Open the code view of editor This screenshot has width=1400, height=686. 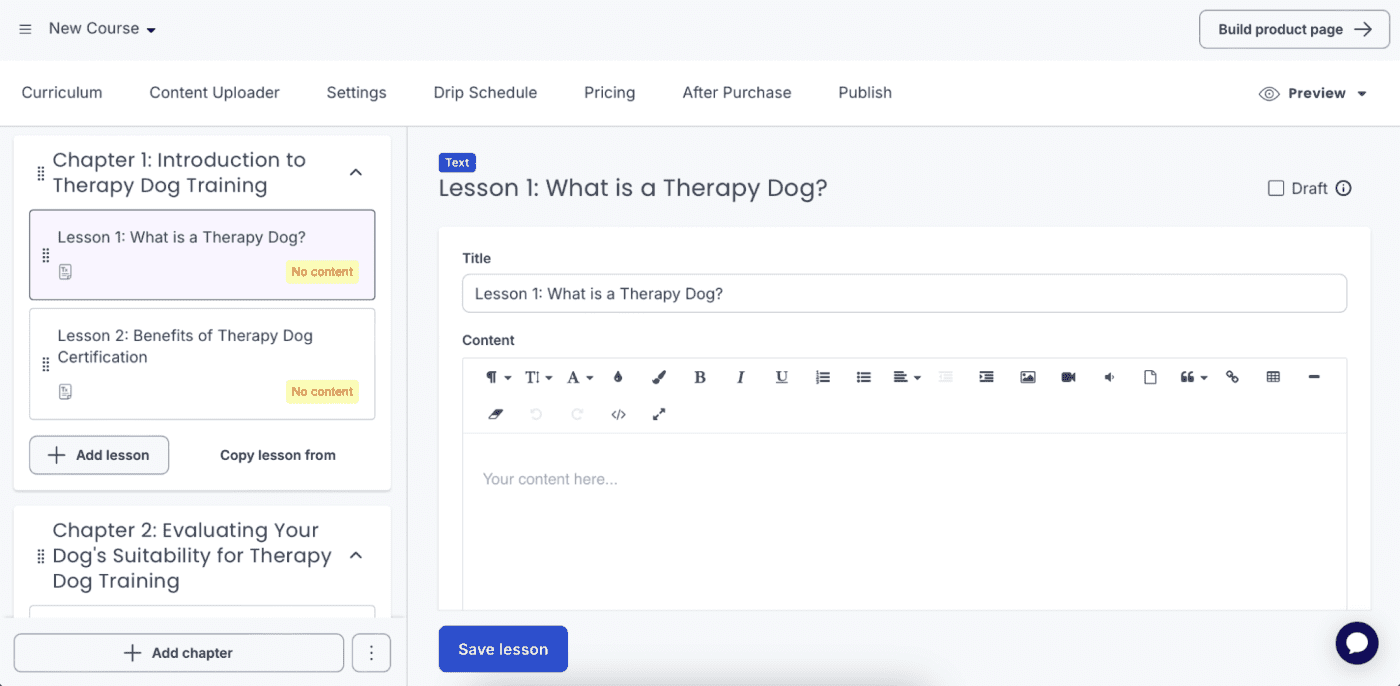click(x=618, y=414)
